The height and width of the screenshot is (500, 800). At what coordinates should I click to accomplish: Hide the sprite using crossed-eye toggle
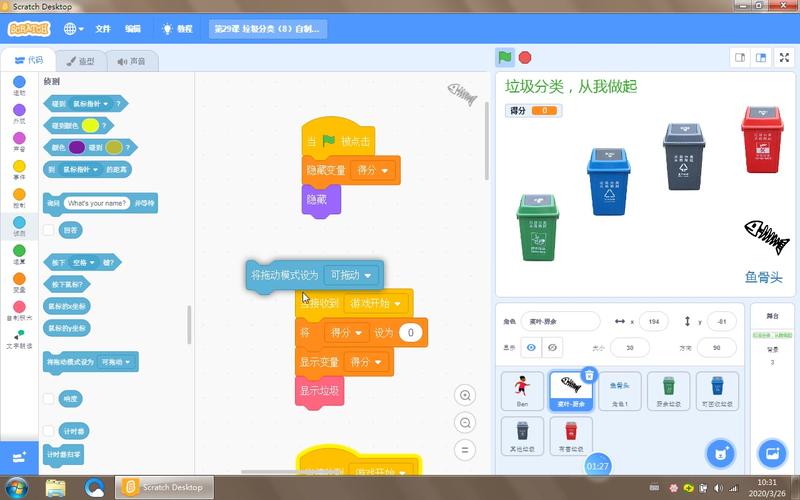pos(552,347)
